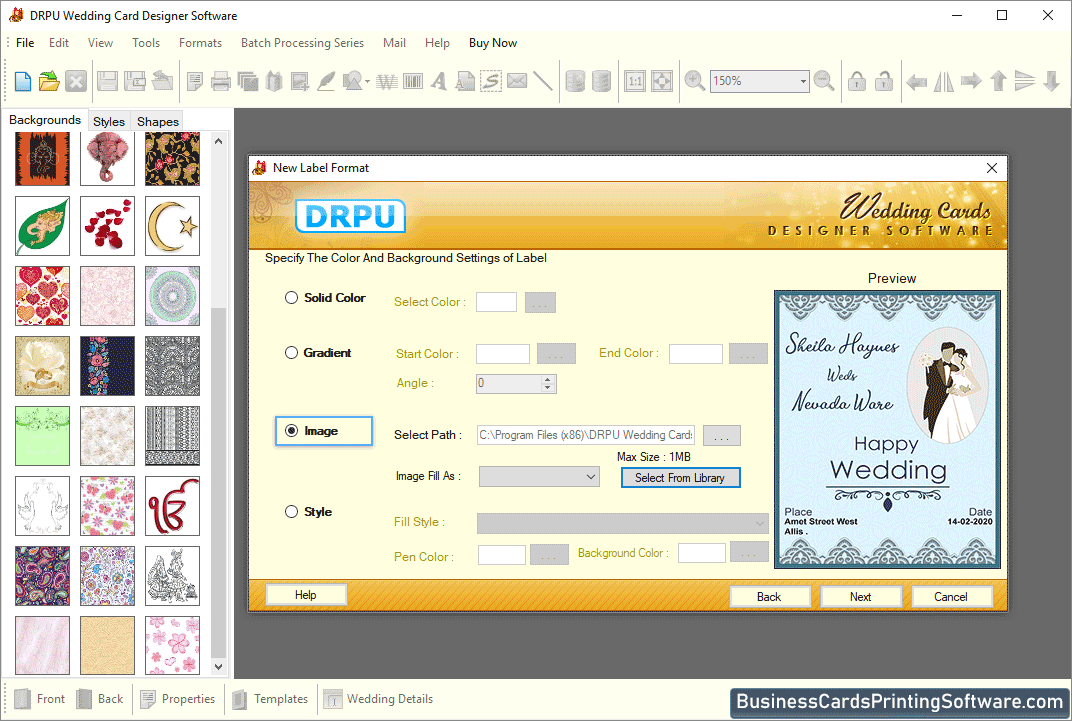Click the print icon in the toolbar
Viewport: 1072px width, 721px height.
click(x=221, y=81)
